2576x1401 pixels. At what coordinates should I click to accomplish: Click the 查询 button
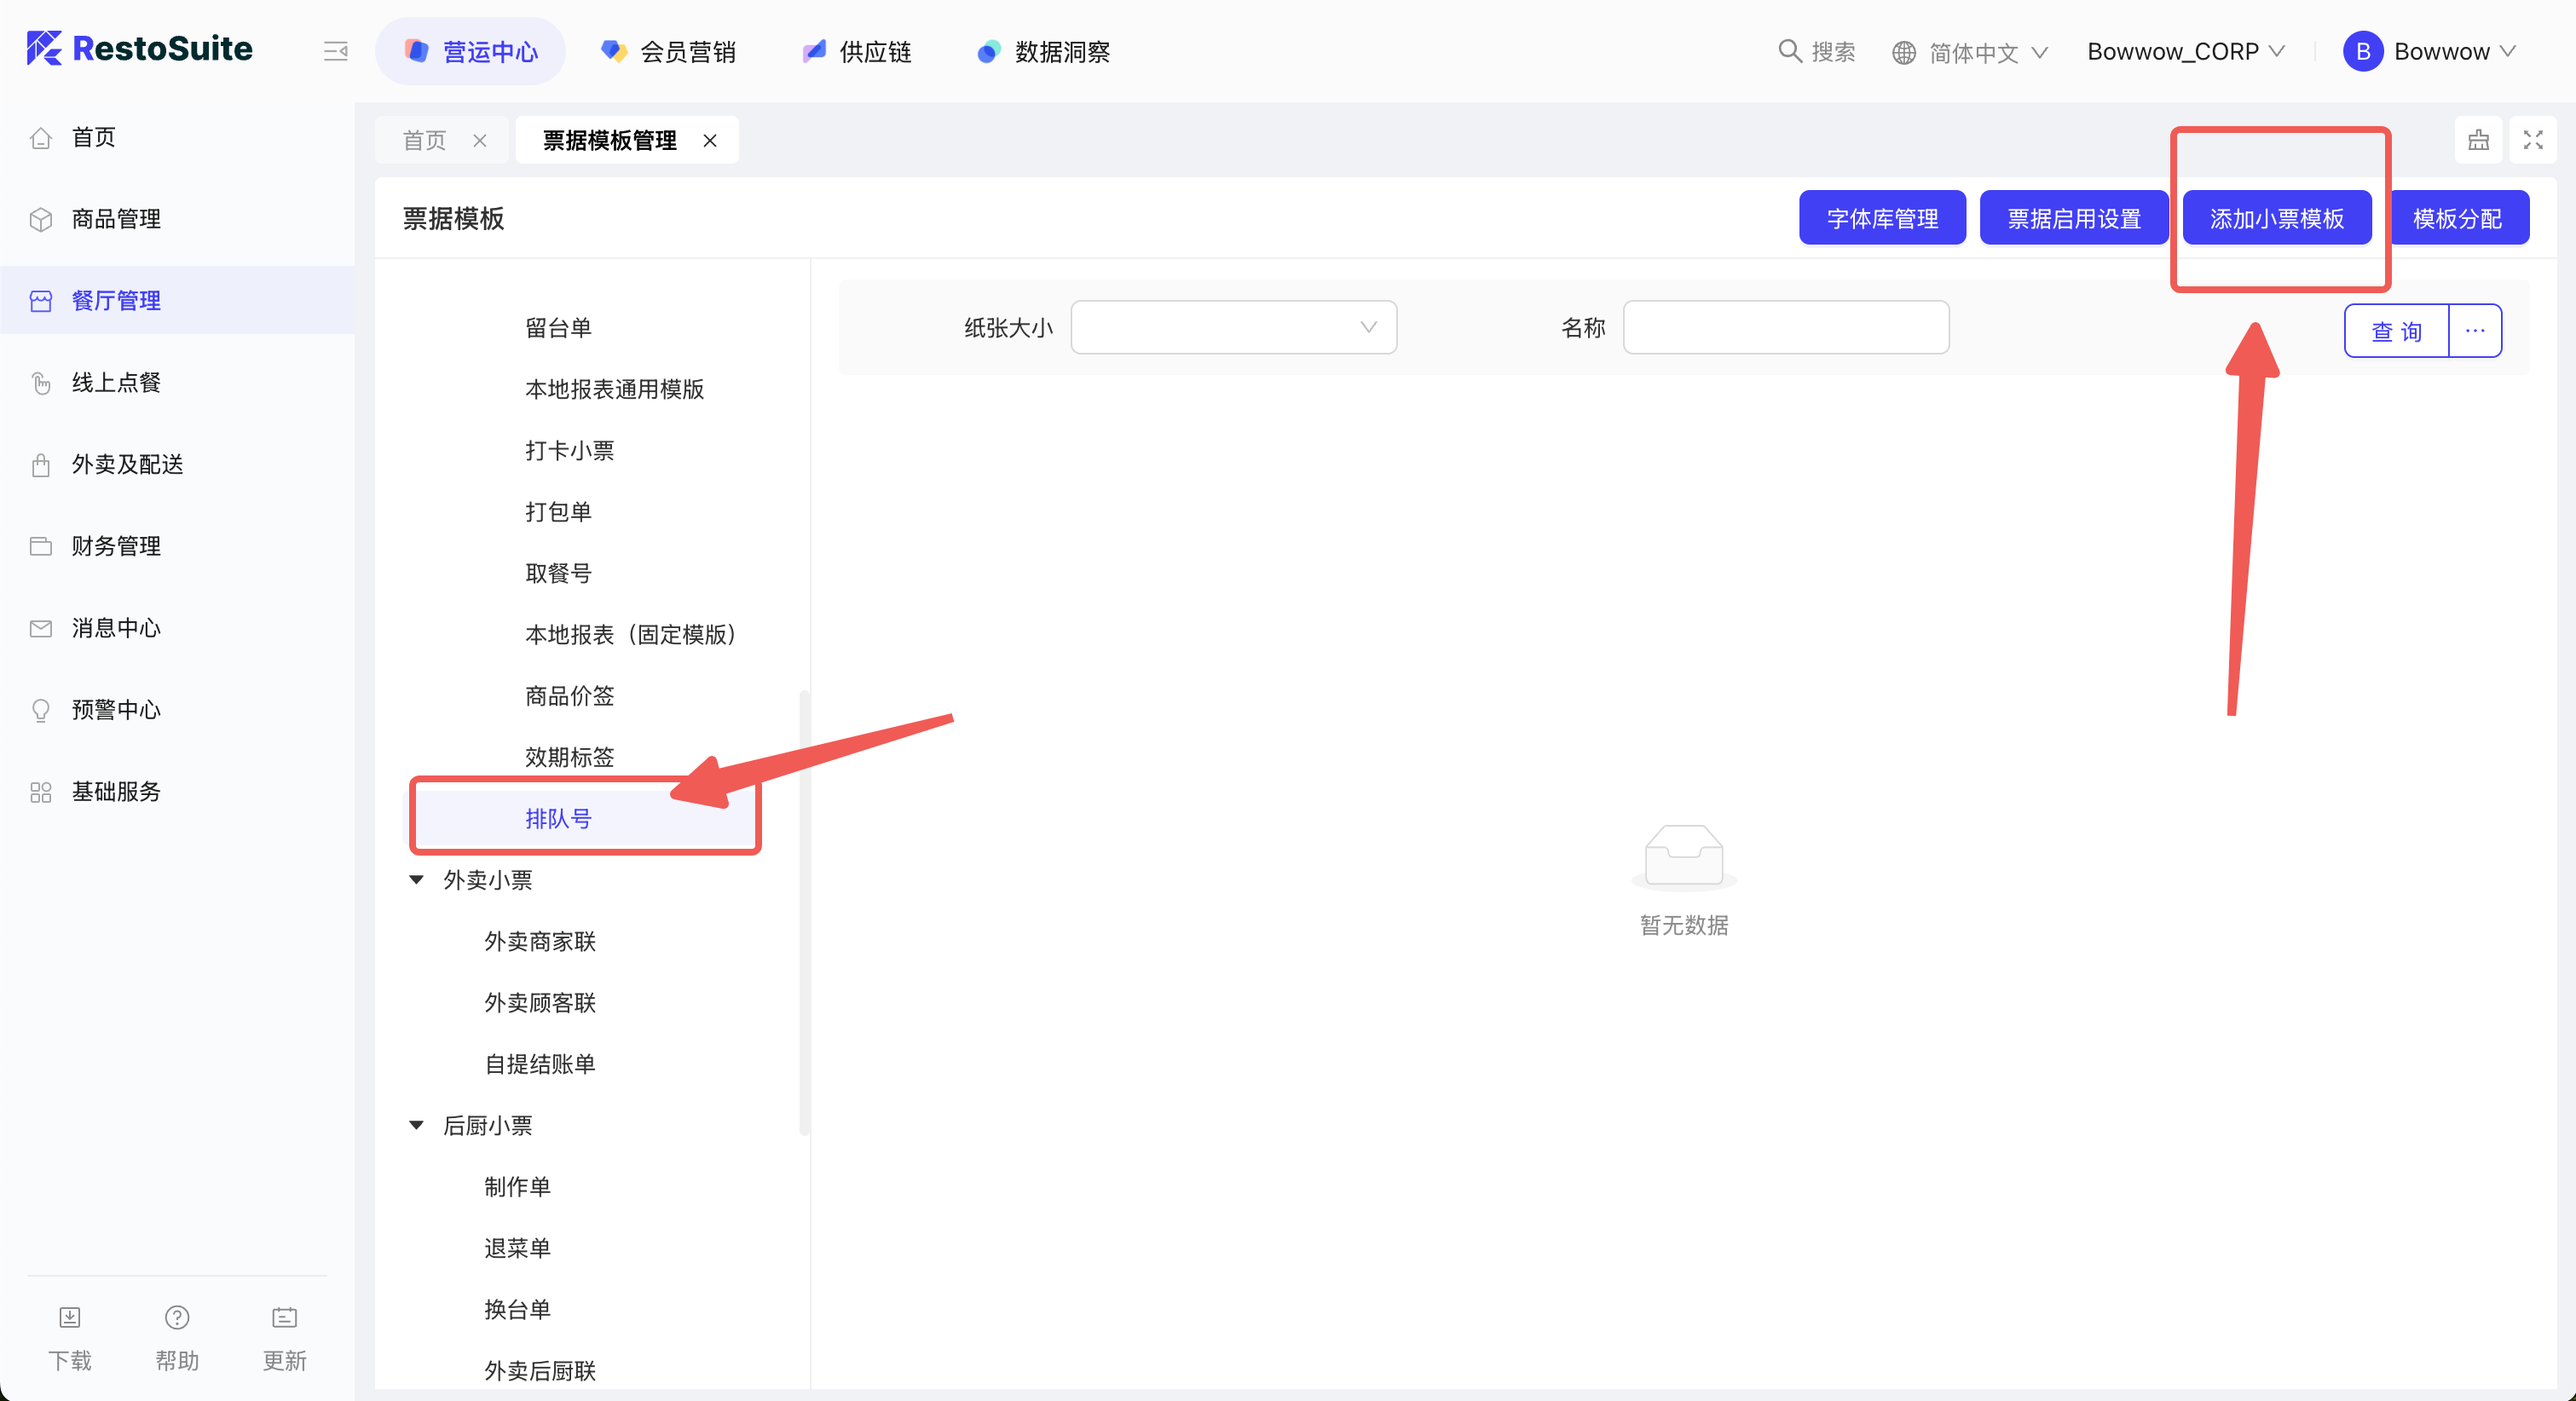point(2397,331)
